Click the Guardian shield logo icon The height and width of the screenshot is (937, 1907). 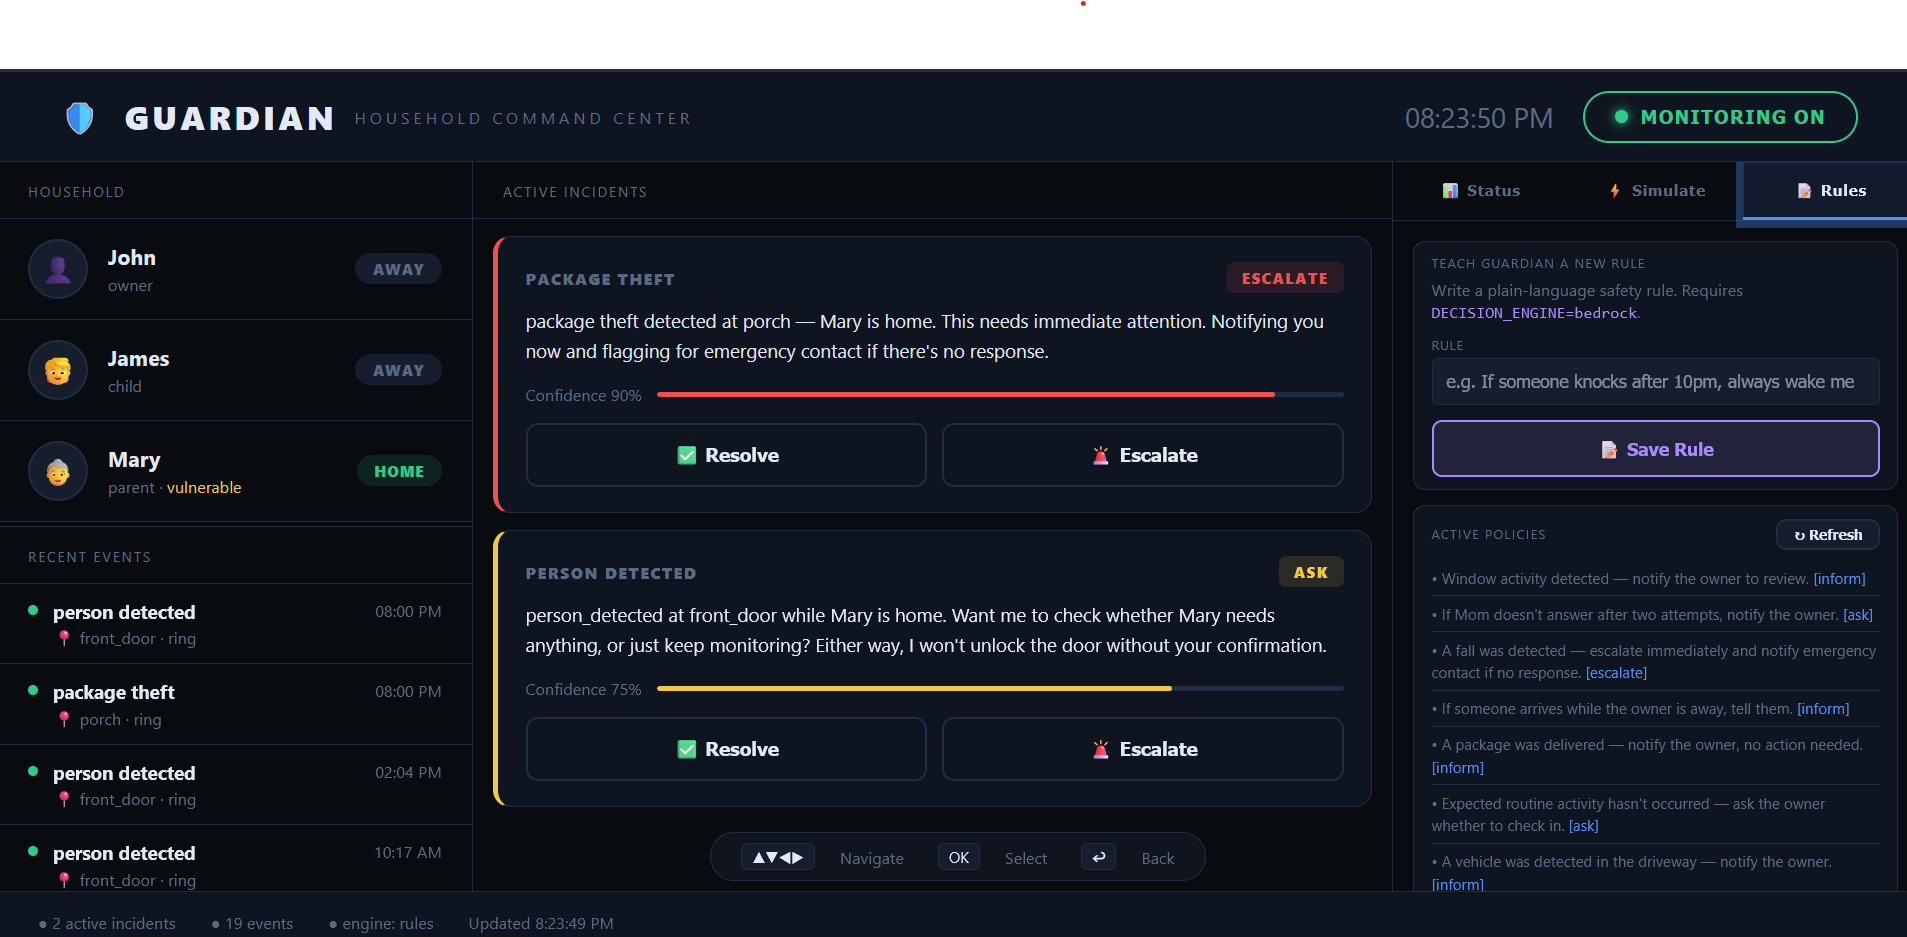click(80, 118)
